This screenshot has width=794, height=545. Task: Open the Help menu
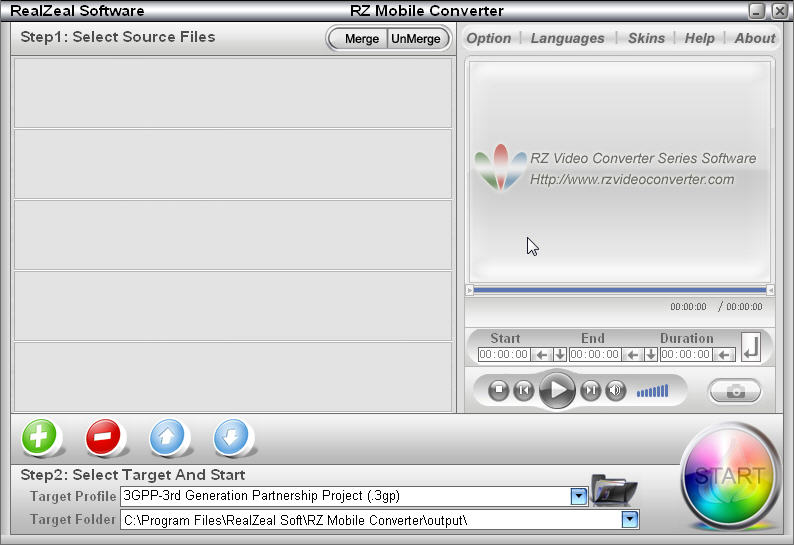(699, 38)
